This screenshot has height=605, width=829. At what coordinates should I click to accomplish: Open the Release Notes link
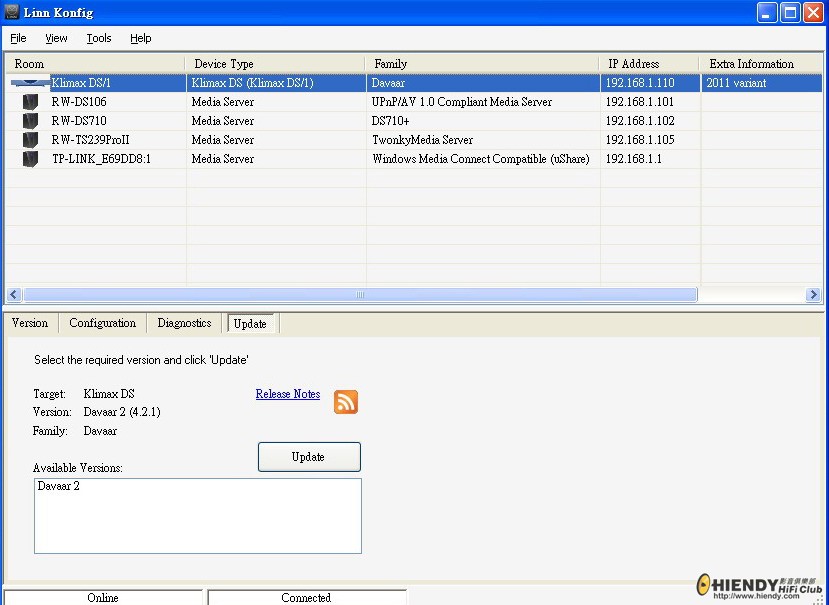tap(288, 394)
